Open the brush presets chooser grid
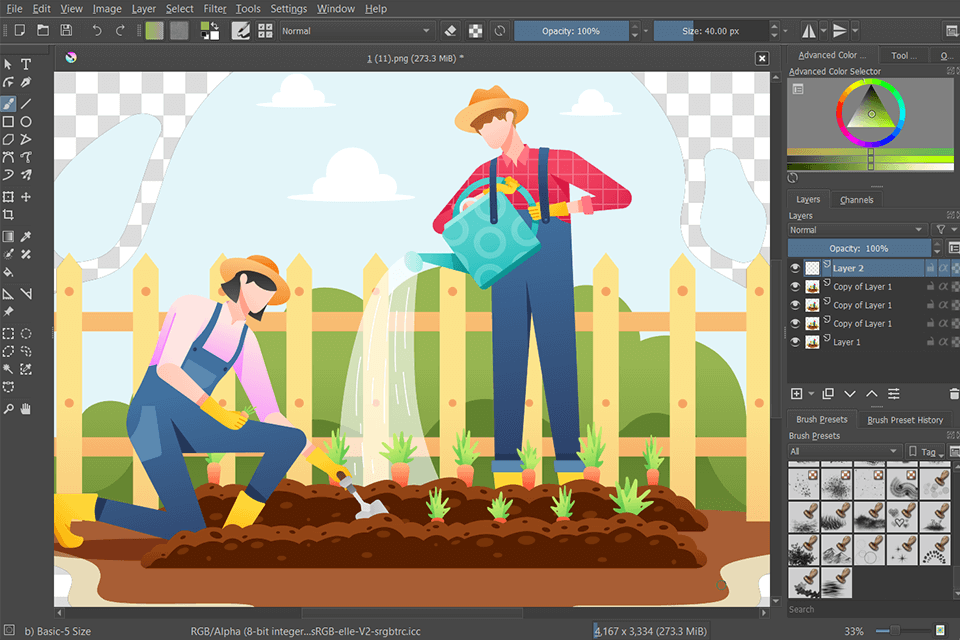The image size is (960, 640). point(265,31)
